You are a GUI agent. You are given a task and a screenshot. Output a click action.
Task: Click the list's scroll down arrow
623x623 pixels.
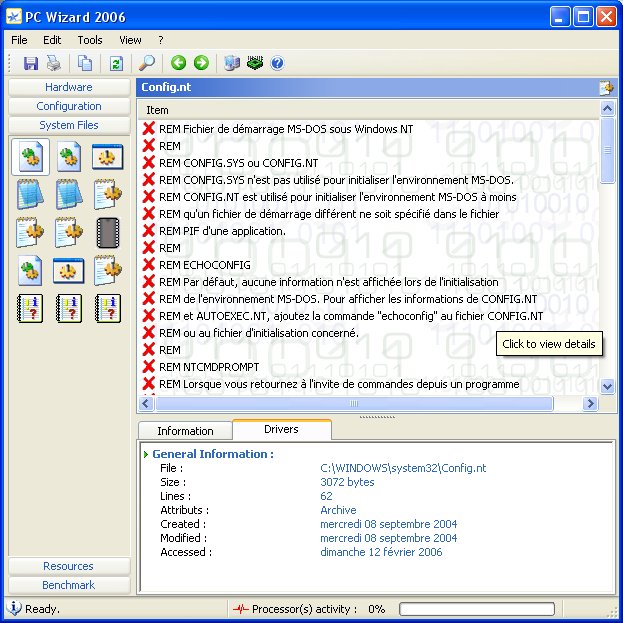(x=607, y=386)
